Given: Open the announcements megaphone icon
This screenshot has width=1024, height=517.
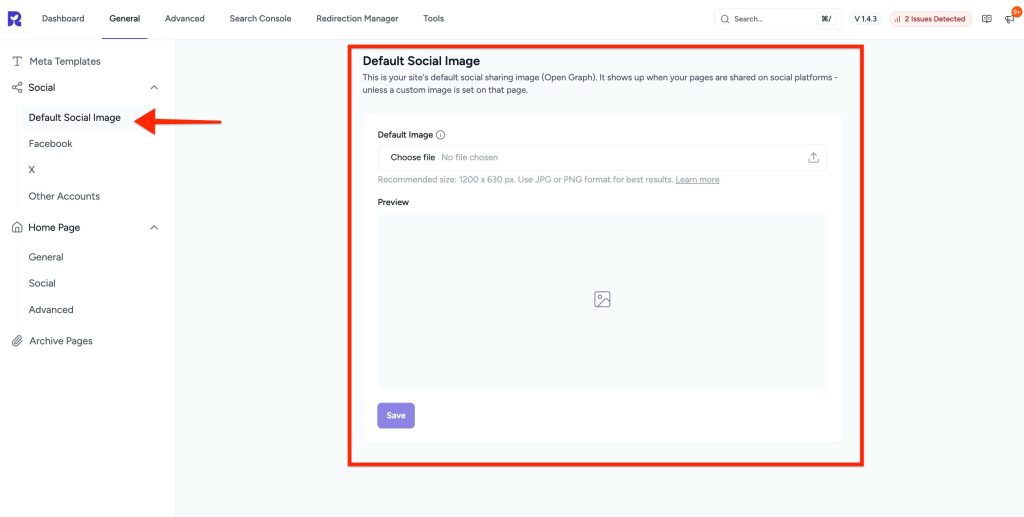Looking at the screenshot, I should [1010, 19].
